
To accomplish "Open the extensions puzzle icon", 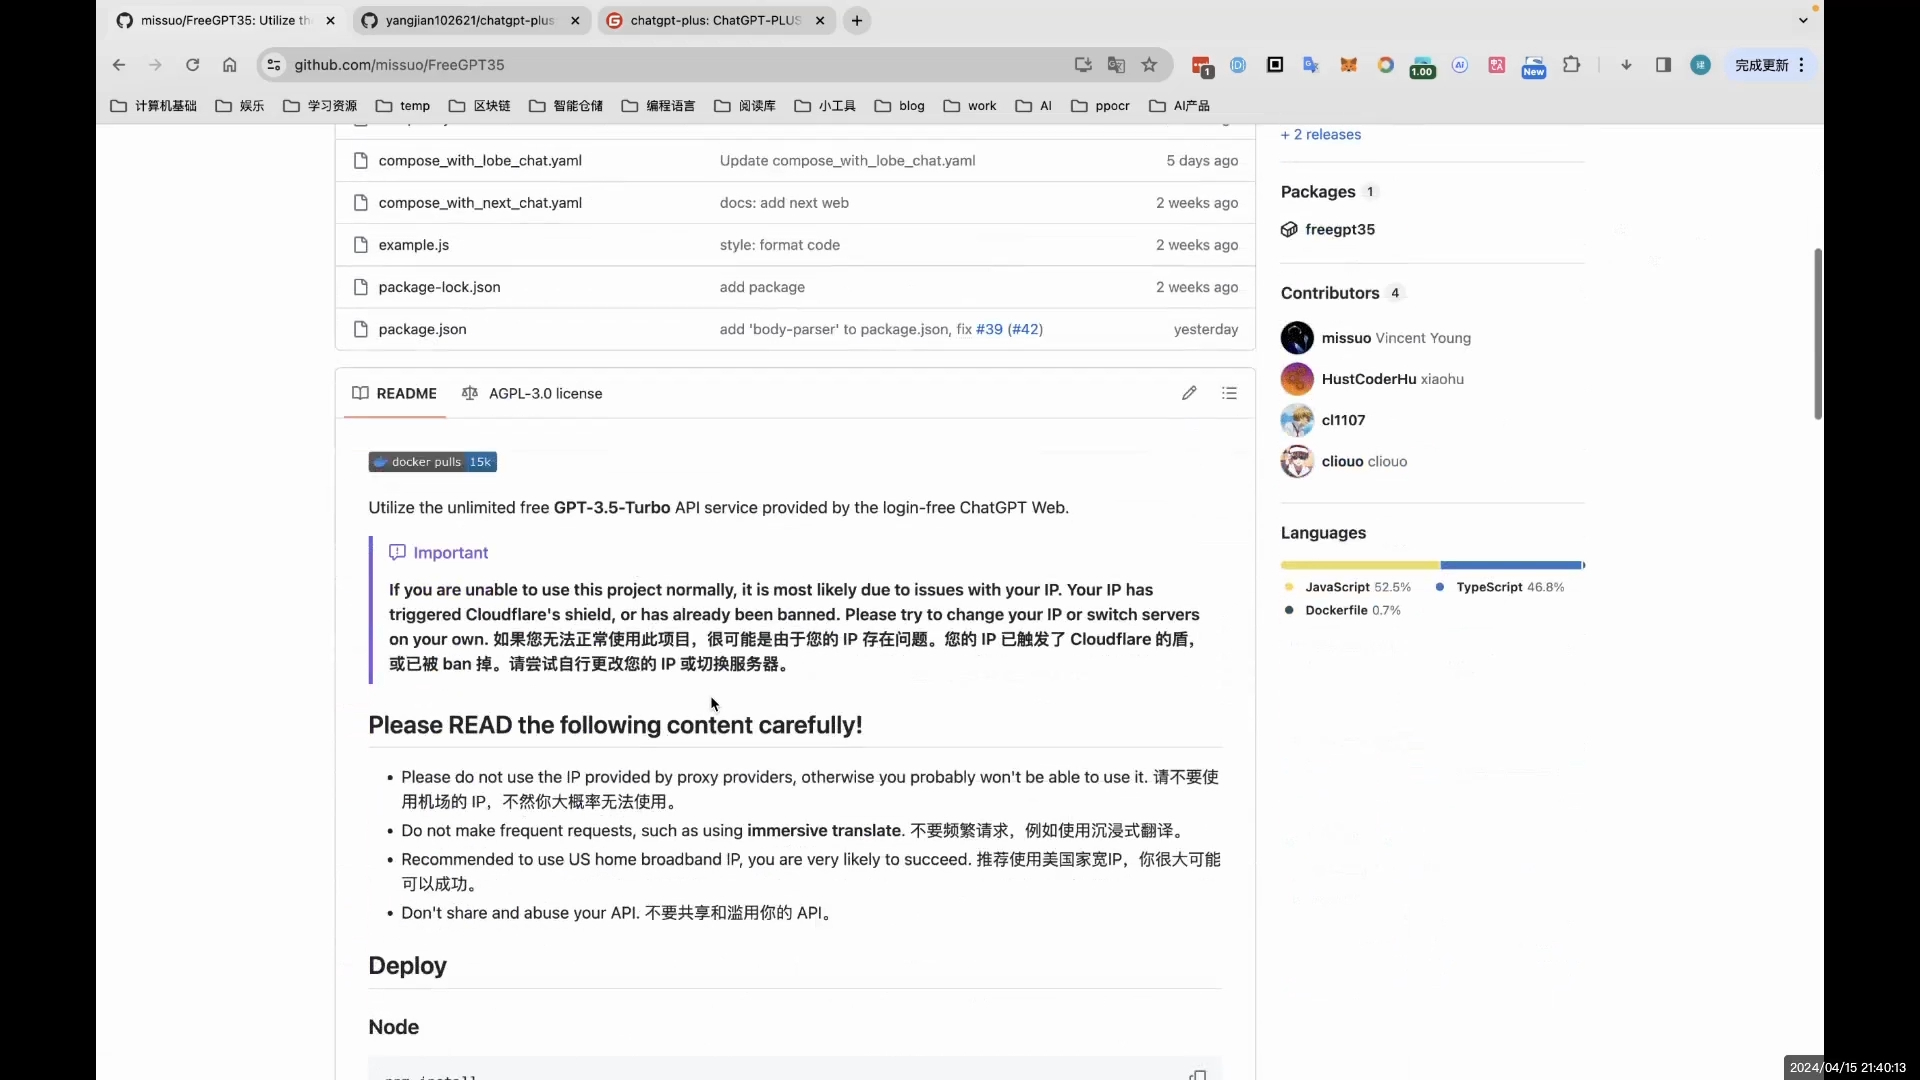I will coord(1571,65).
